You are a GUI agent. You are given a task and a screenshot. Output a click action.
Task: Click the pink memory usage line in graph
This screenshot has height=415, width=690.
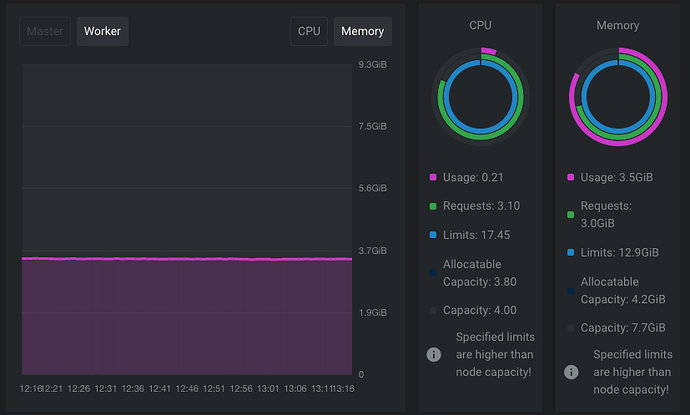point(186,259)
